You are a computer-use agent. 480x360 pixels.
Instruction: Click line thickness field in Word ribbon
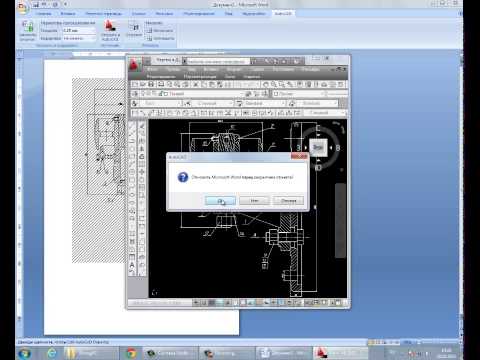(x=79, y=30)
